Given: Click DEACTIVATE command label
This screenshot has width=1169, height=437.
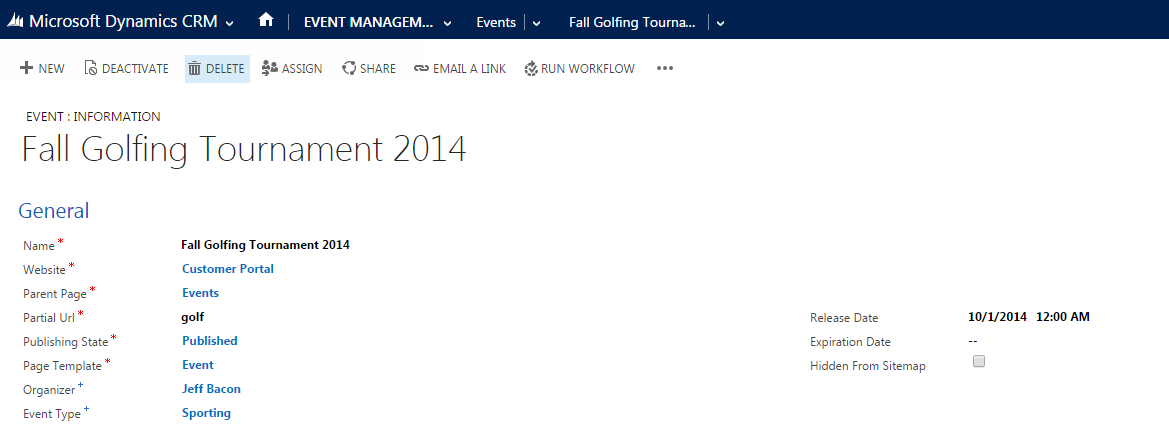Looking at the screenshot, I should [x=136, y=69].
